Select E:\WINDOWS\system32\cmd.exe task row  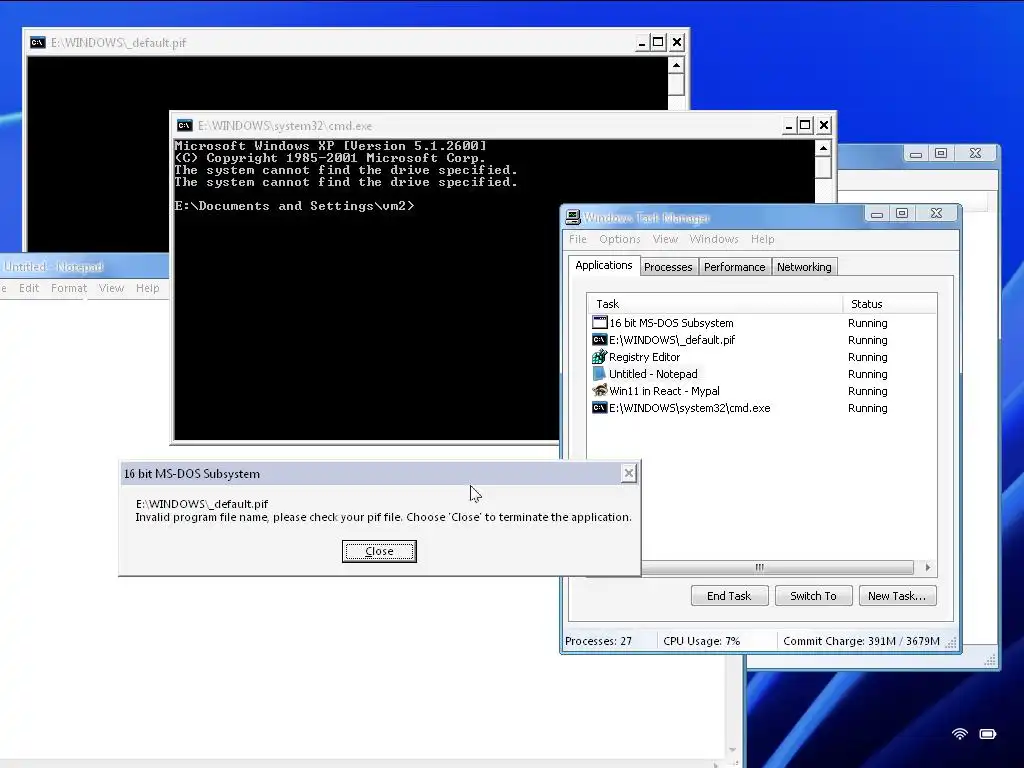pyautogui.click(x=761, y=408)
